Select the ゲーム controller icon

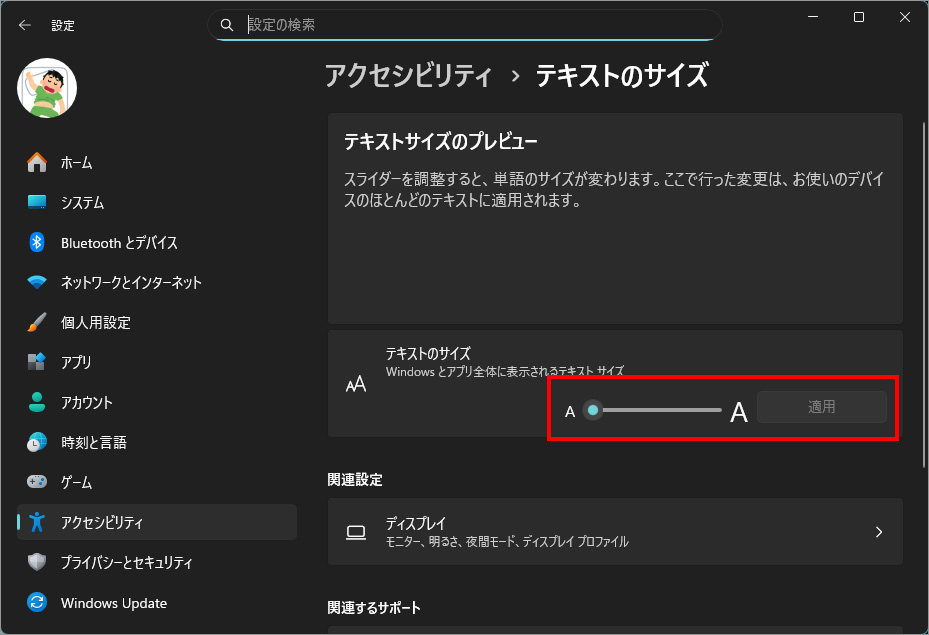click(x=37, y=482)
